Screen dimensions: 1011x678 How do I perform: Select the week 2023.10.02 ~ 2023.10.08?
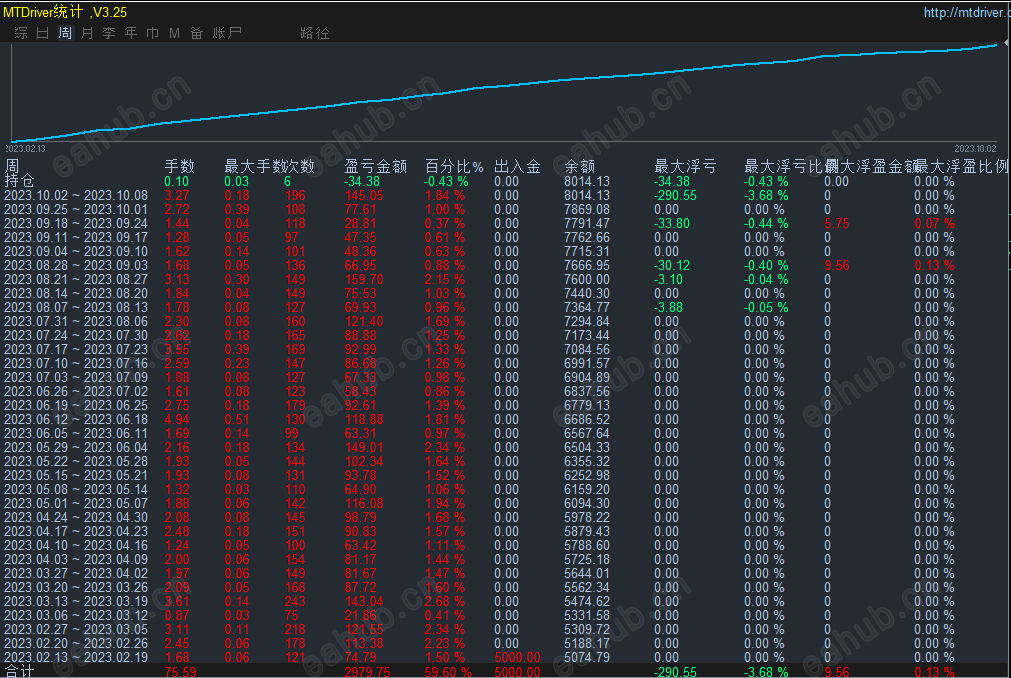(76, 195)
